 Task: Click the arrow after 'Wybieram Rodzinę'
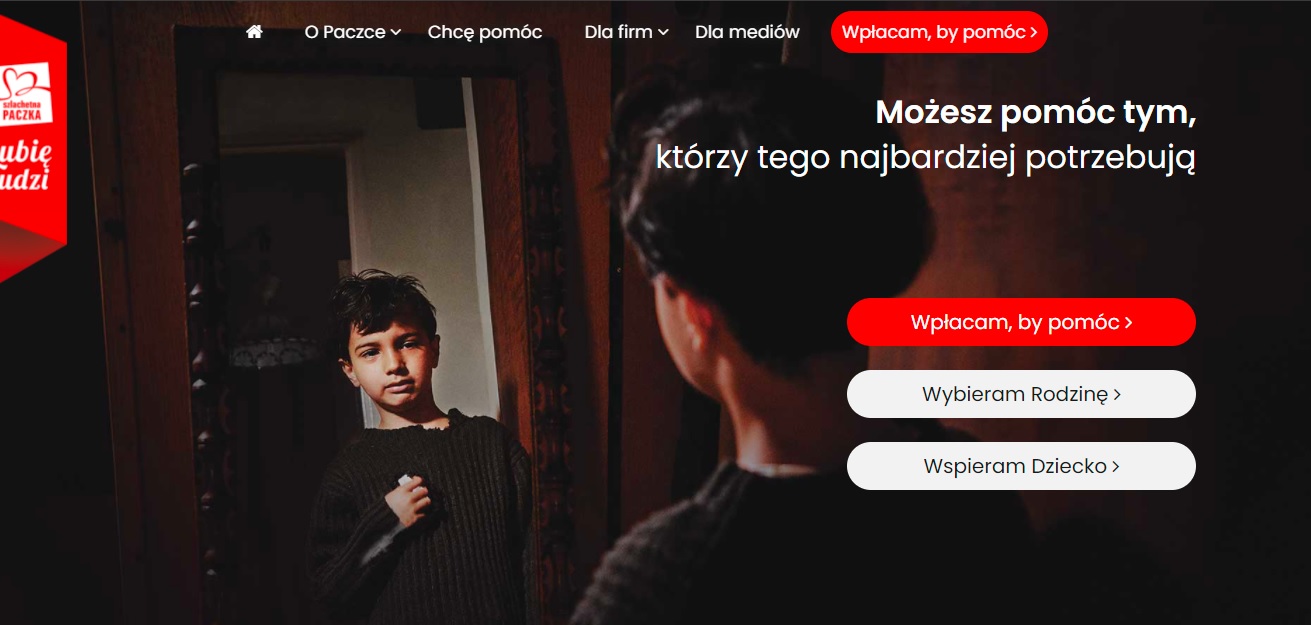[1117, 395]
